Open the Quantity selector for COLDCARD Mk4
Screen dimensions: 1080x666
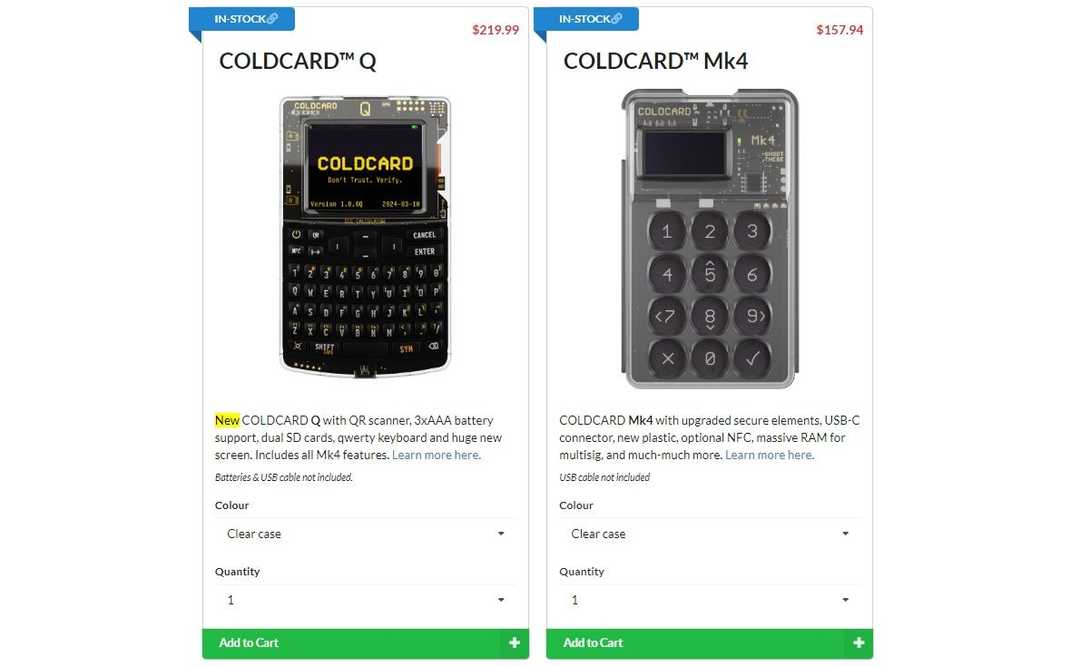709,600
